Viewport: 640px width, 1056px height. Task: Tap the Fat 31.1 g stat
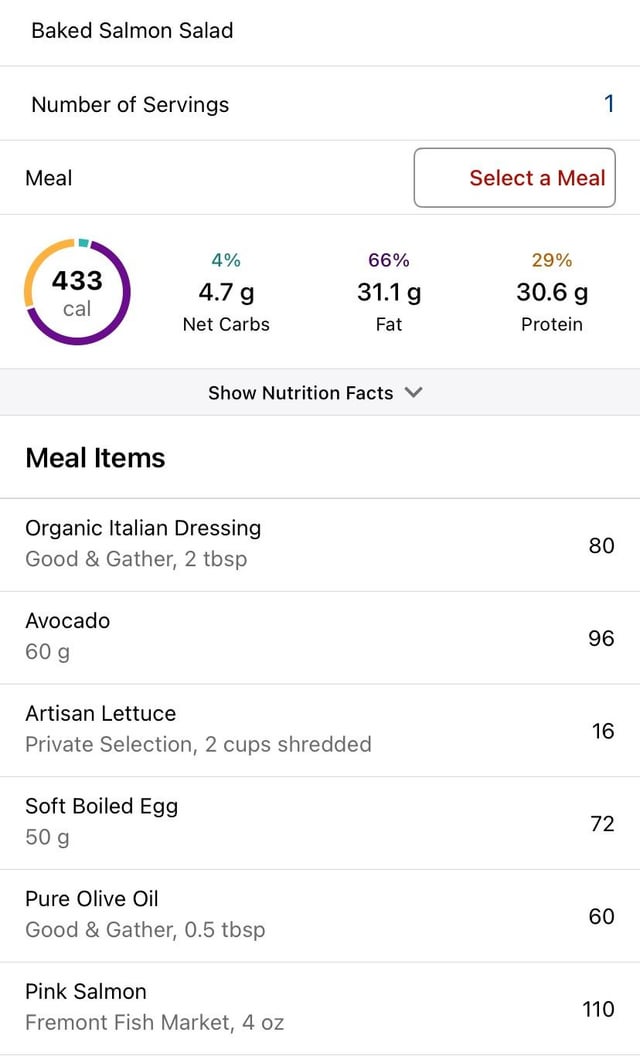coord(389,292)
